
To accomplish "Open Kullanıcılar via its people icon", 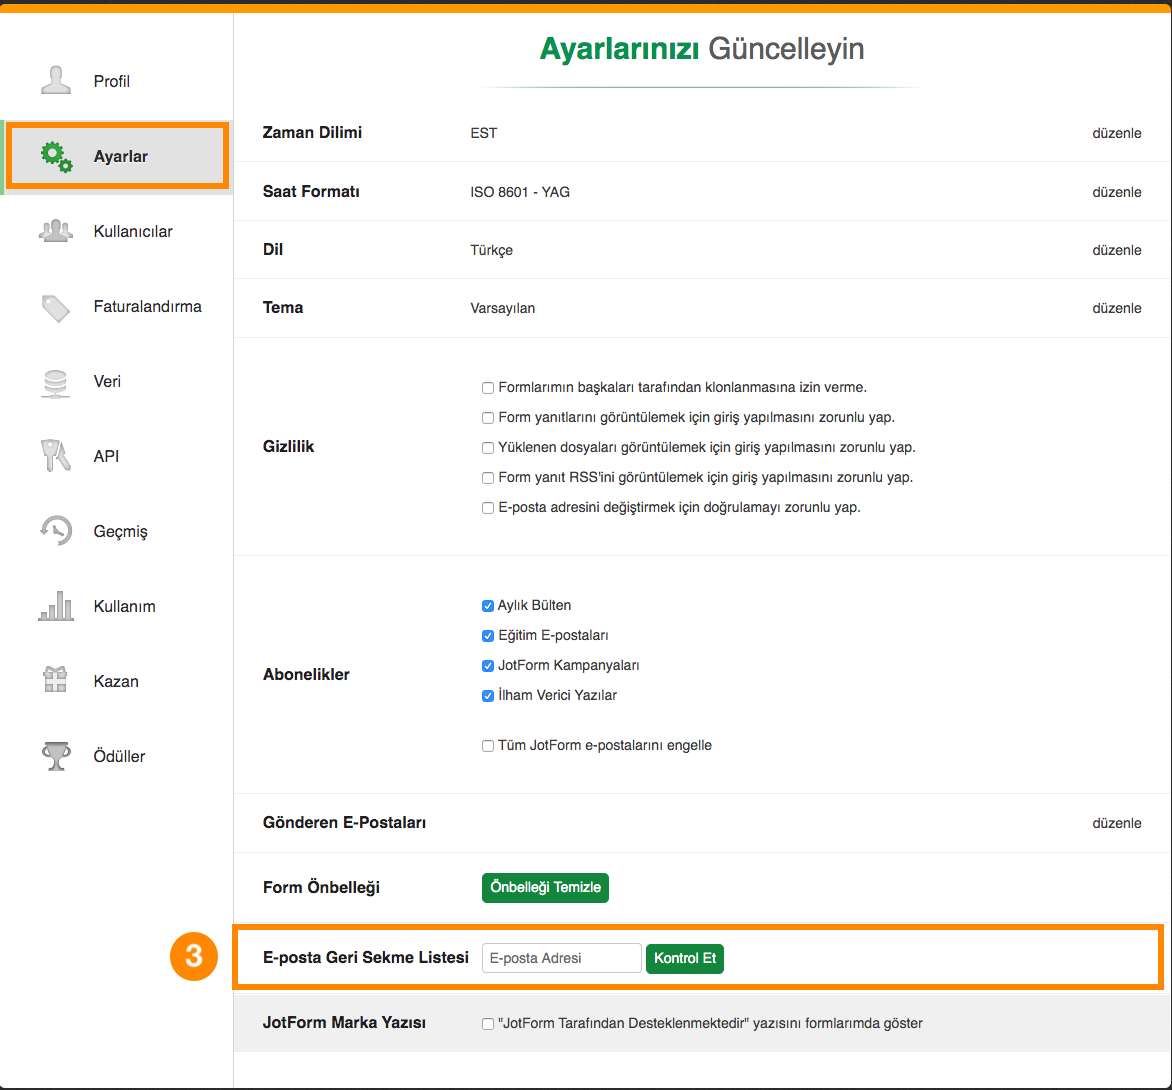I will [56, 231].
